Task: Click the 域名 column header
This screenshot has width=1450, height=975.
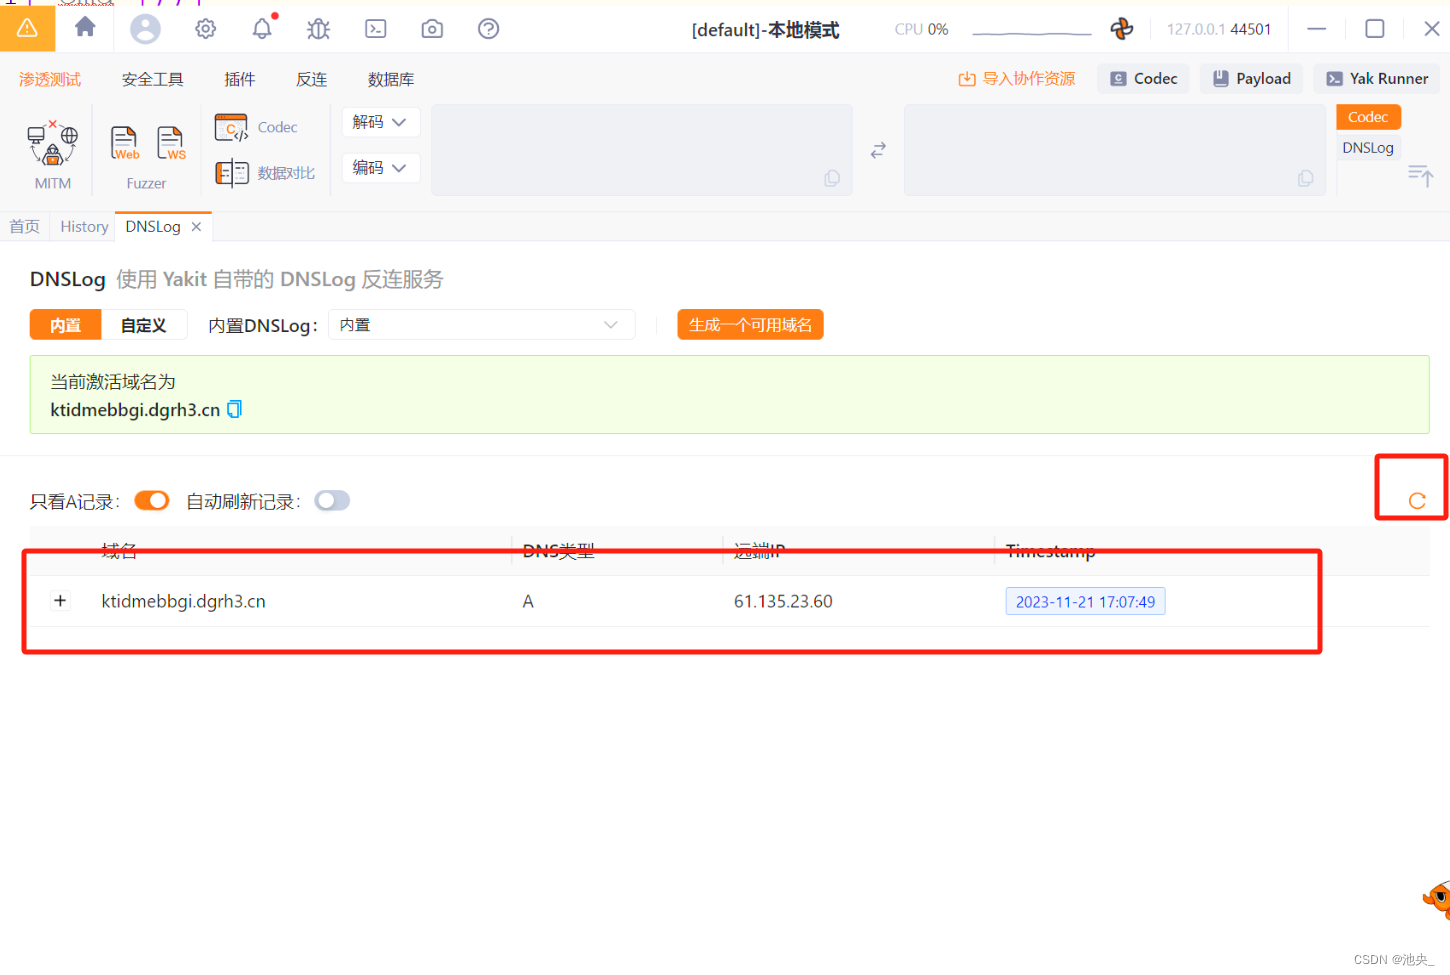Action: (x=119, y=551)
